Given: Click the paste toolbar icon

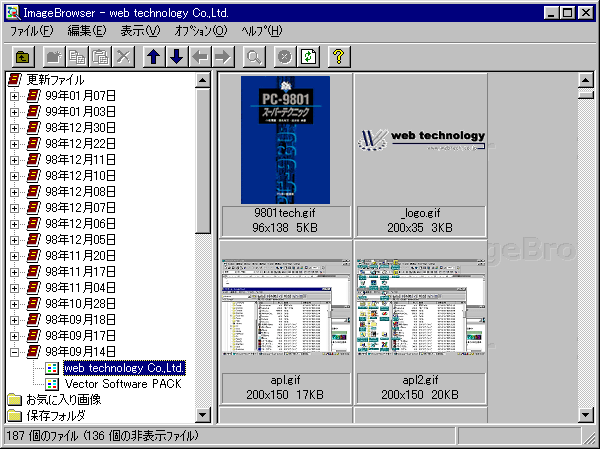Looking at the screenshot, I should 100,57.
